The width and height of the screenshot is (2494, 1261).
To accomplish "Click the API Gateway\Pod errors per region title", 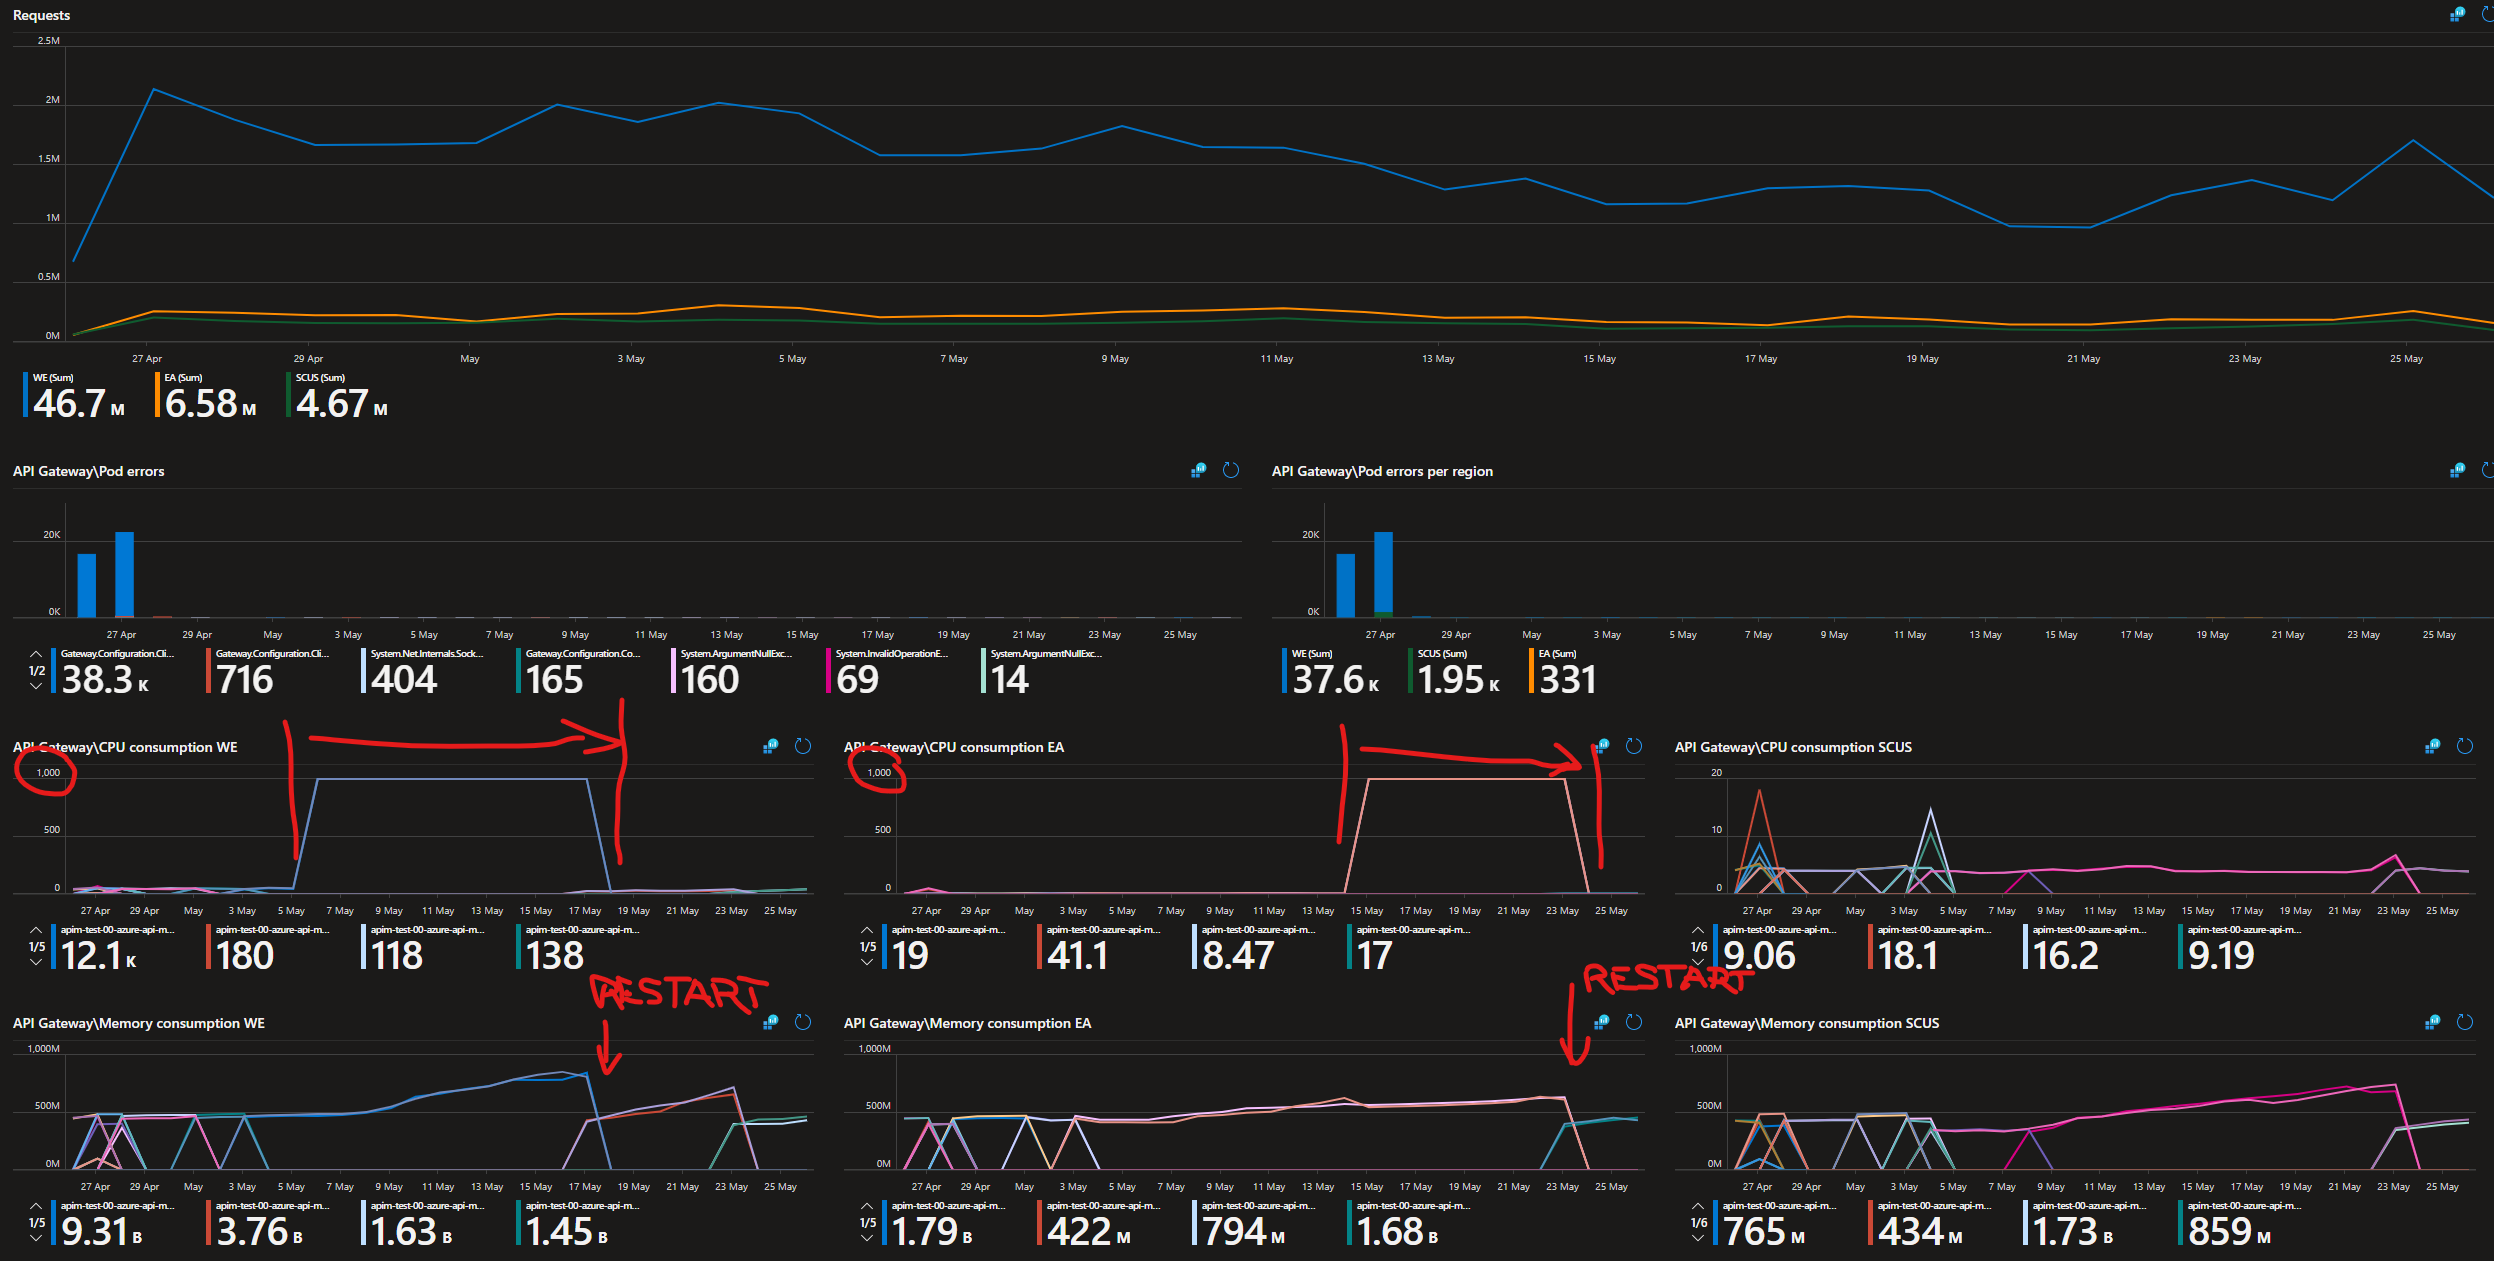I will tap(1381, 471).
